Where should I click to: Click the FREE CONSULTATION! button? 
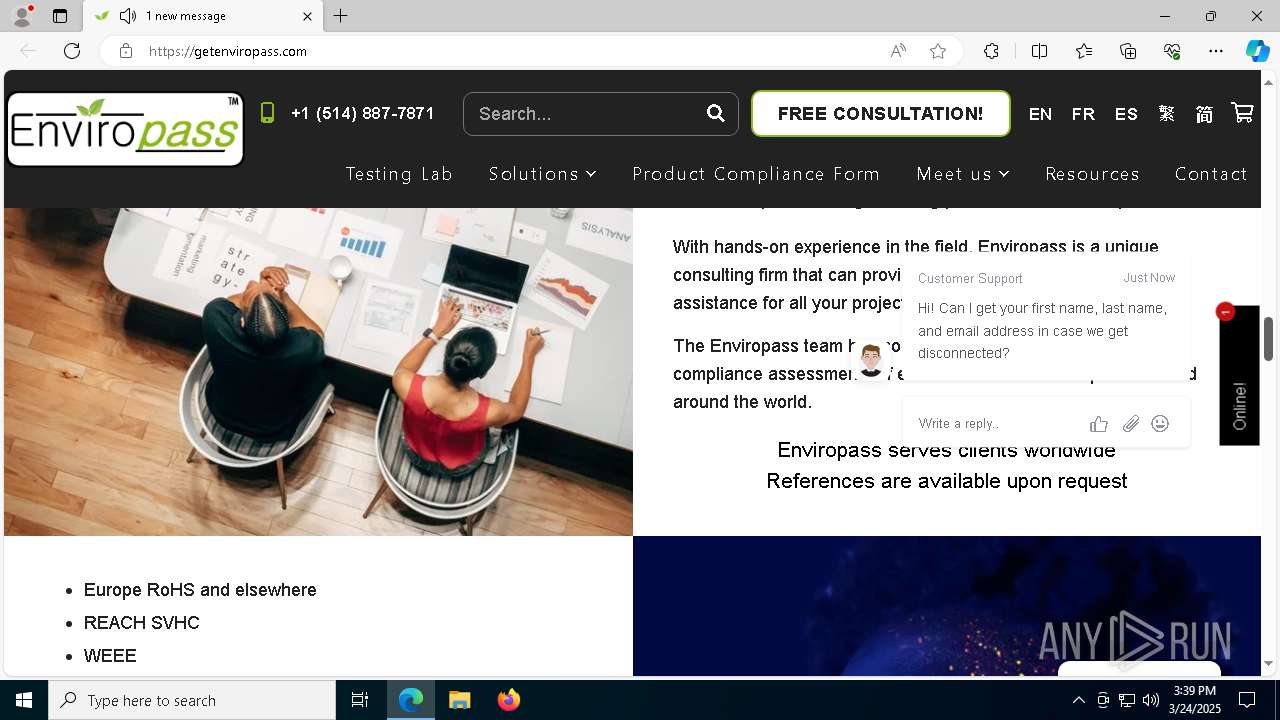880,114
